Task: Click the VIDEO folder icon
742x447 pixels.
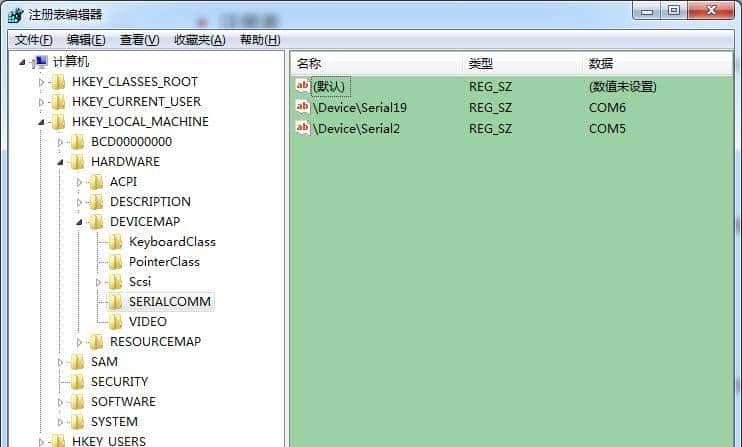Action: [x=115, y=322]
